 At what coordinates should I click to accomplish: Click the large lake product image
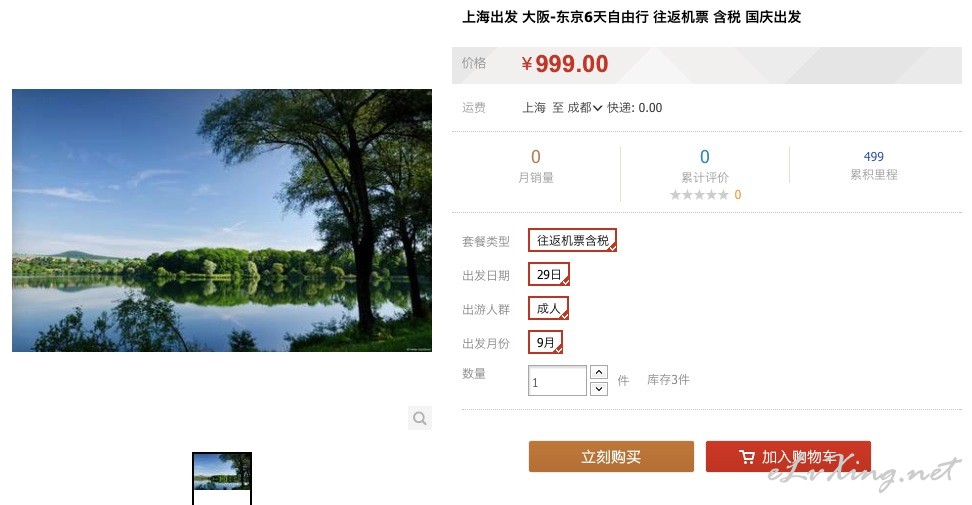pyautogui.click(x=222, y=221)
